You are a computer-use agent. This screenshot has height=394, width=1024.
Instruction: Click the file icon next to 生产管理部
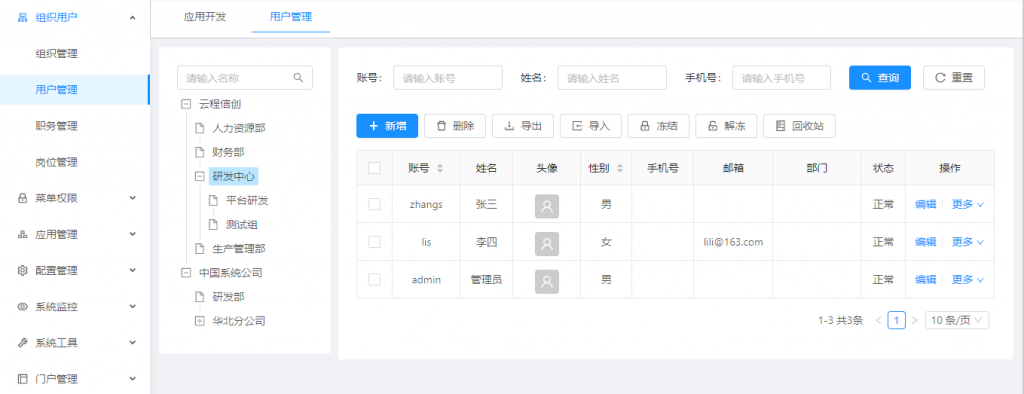coord(200,249)
